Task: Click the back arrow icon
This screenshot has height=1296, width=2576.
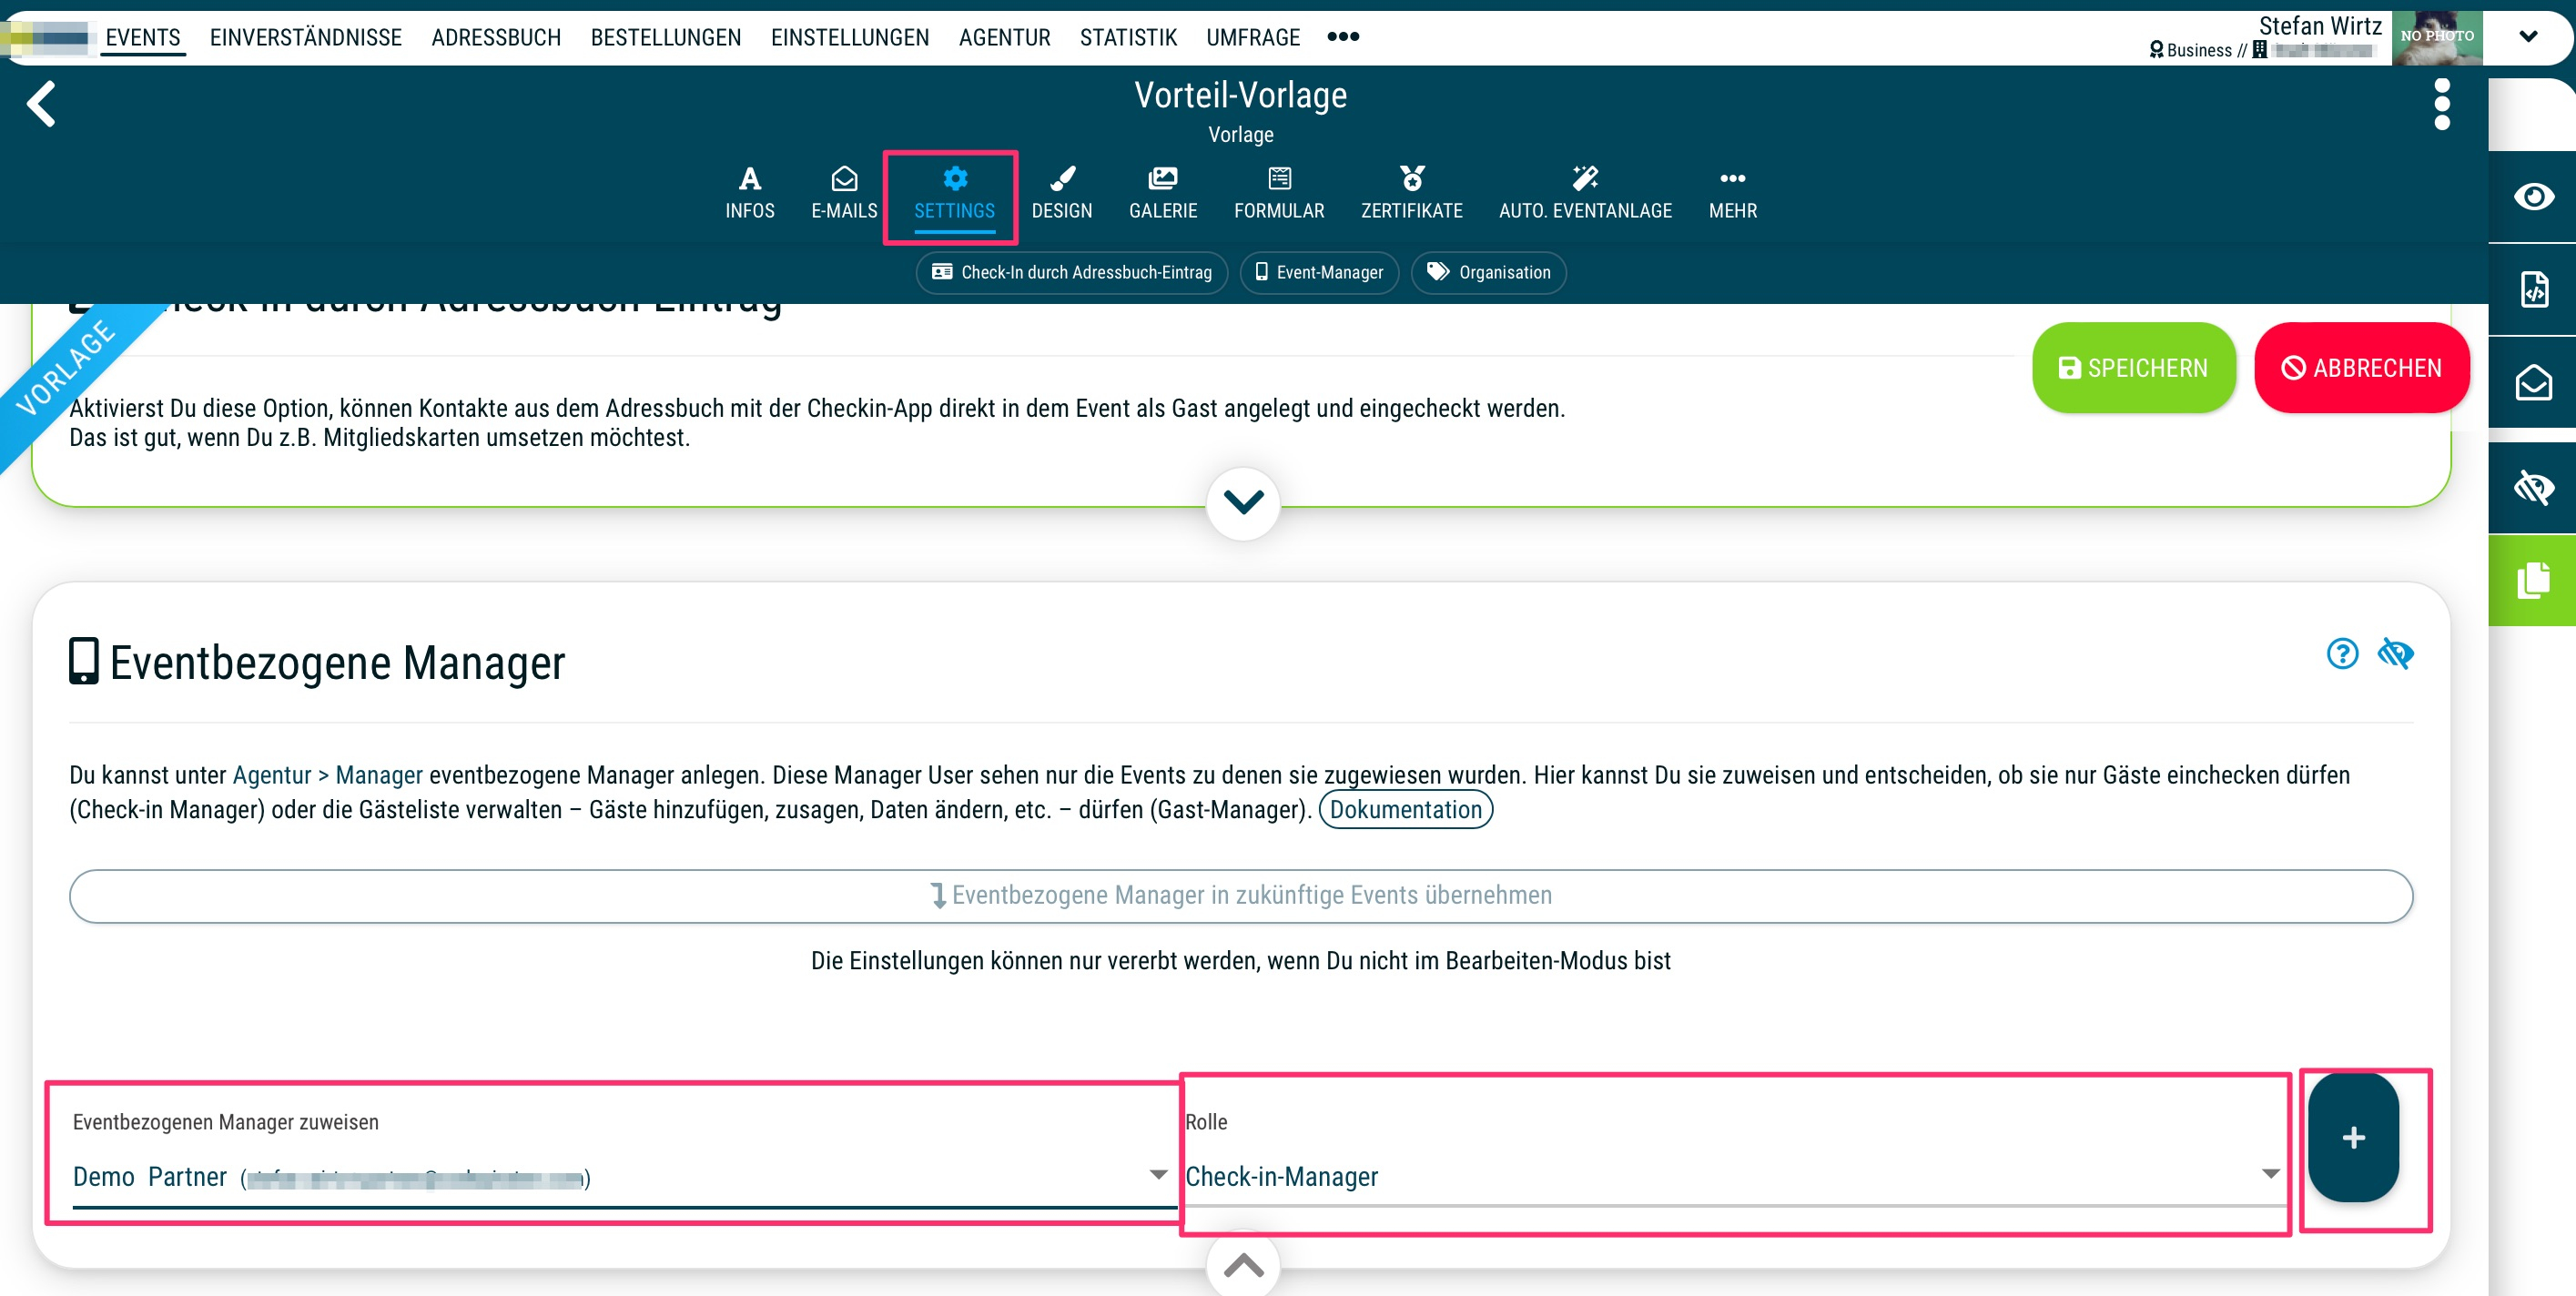Action: point(41,104)
